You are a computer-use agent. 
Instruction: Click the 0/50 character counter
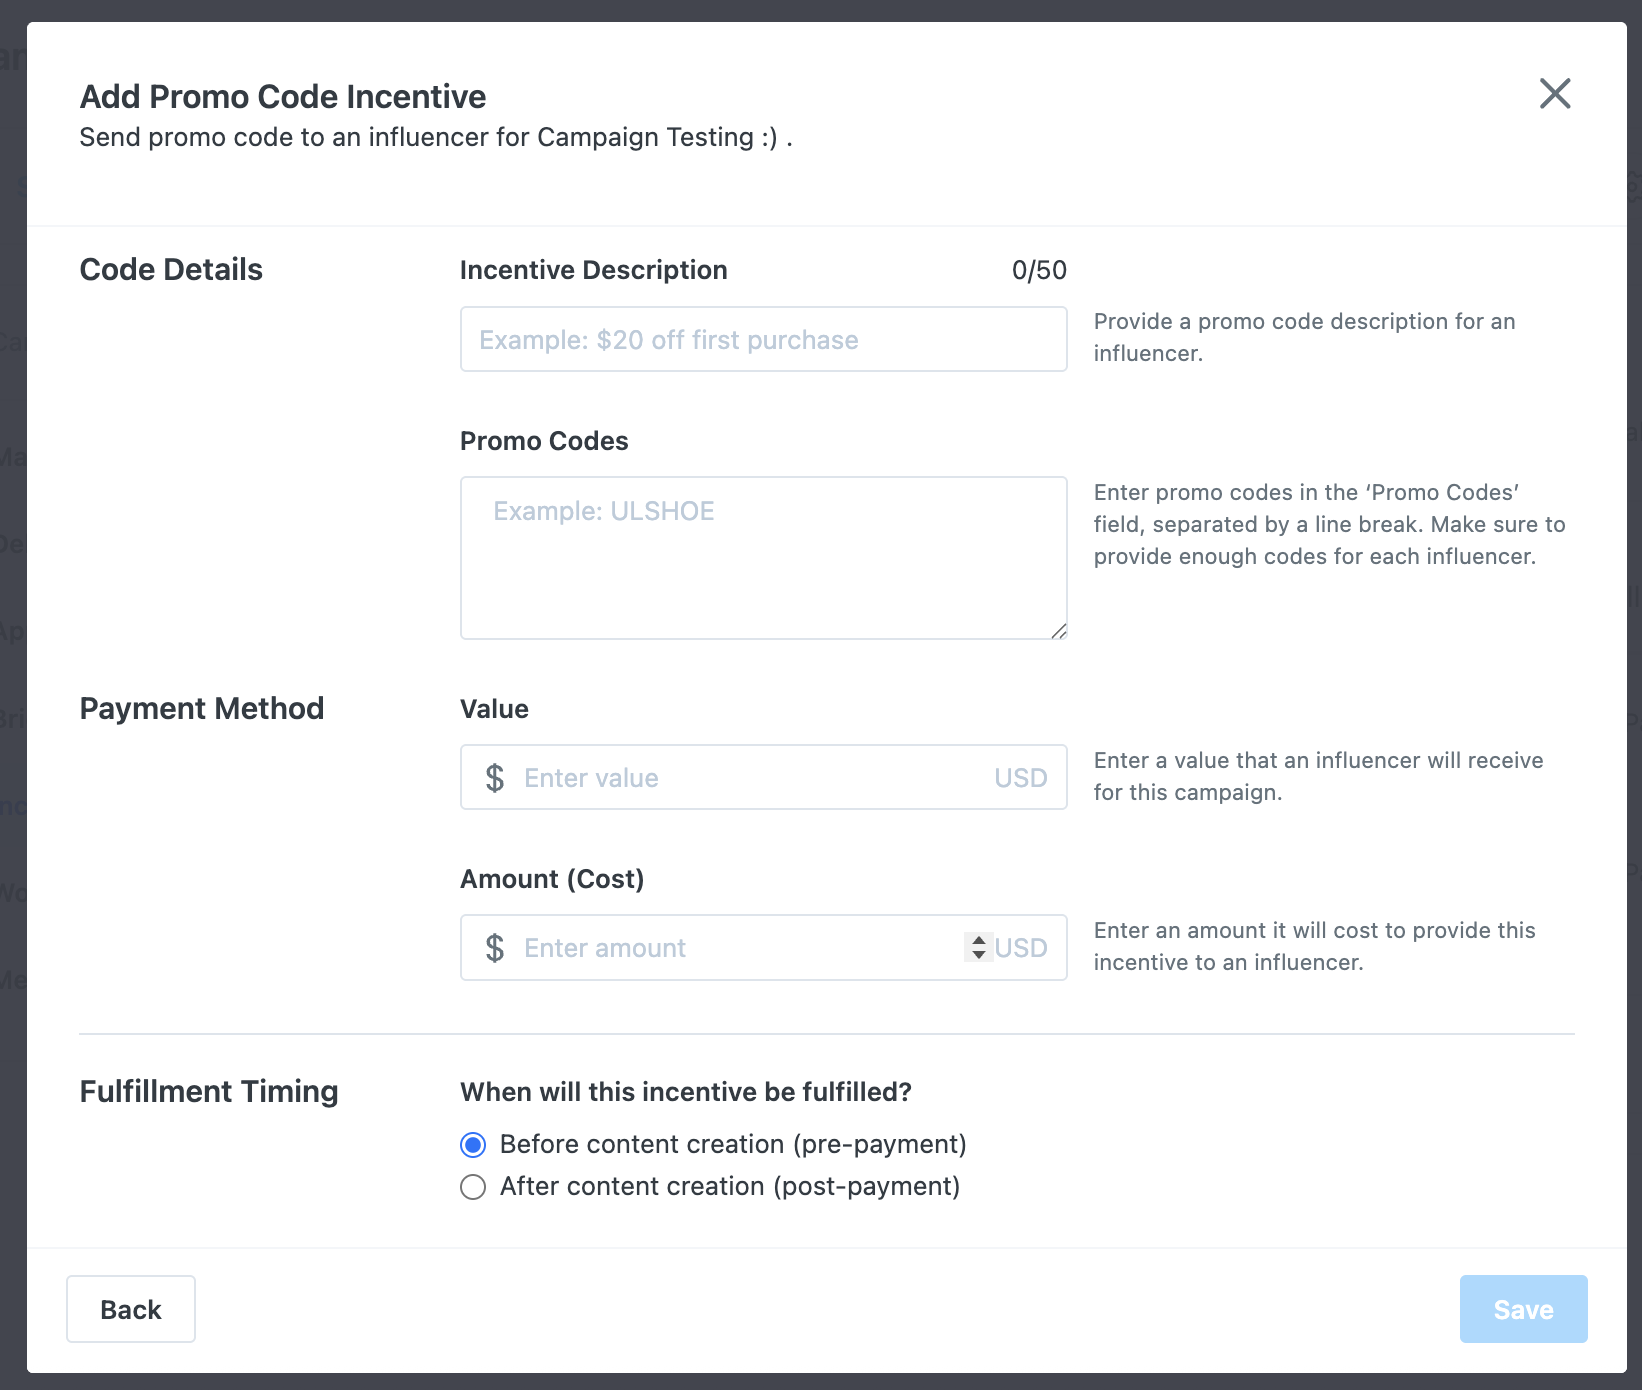pos(1039,270)
